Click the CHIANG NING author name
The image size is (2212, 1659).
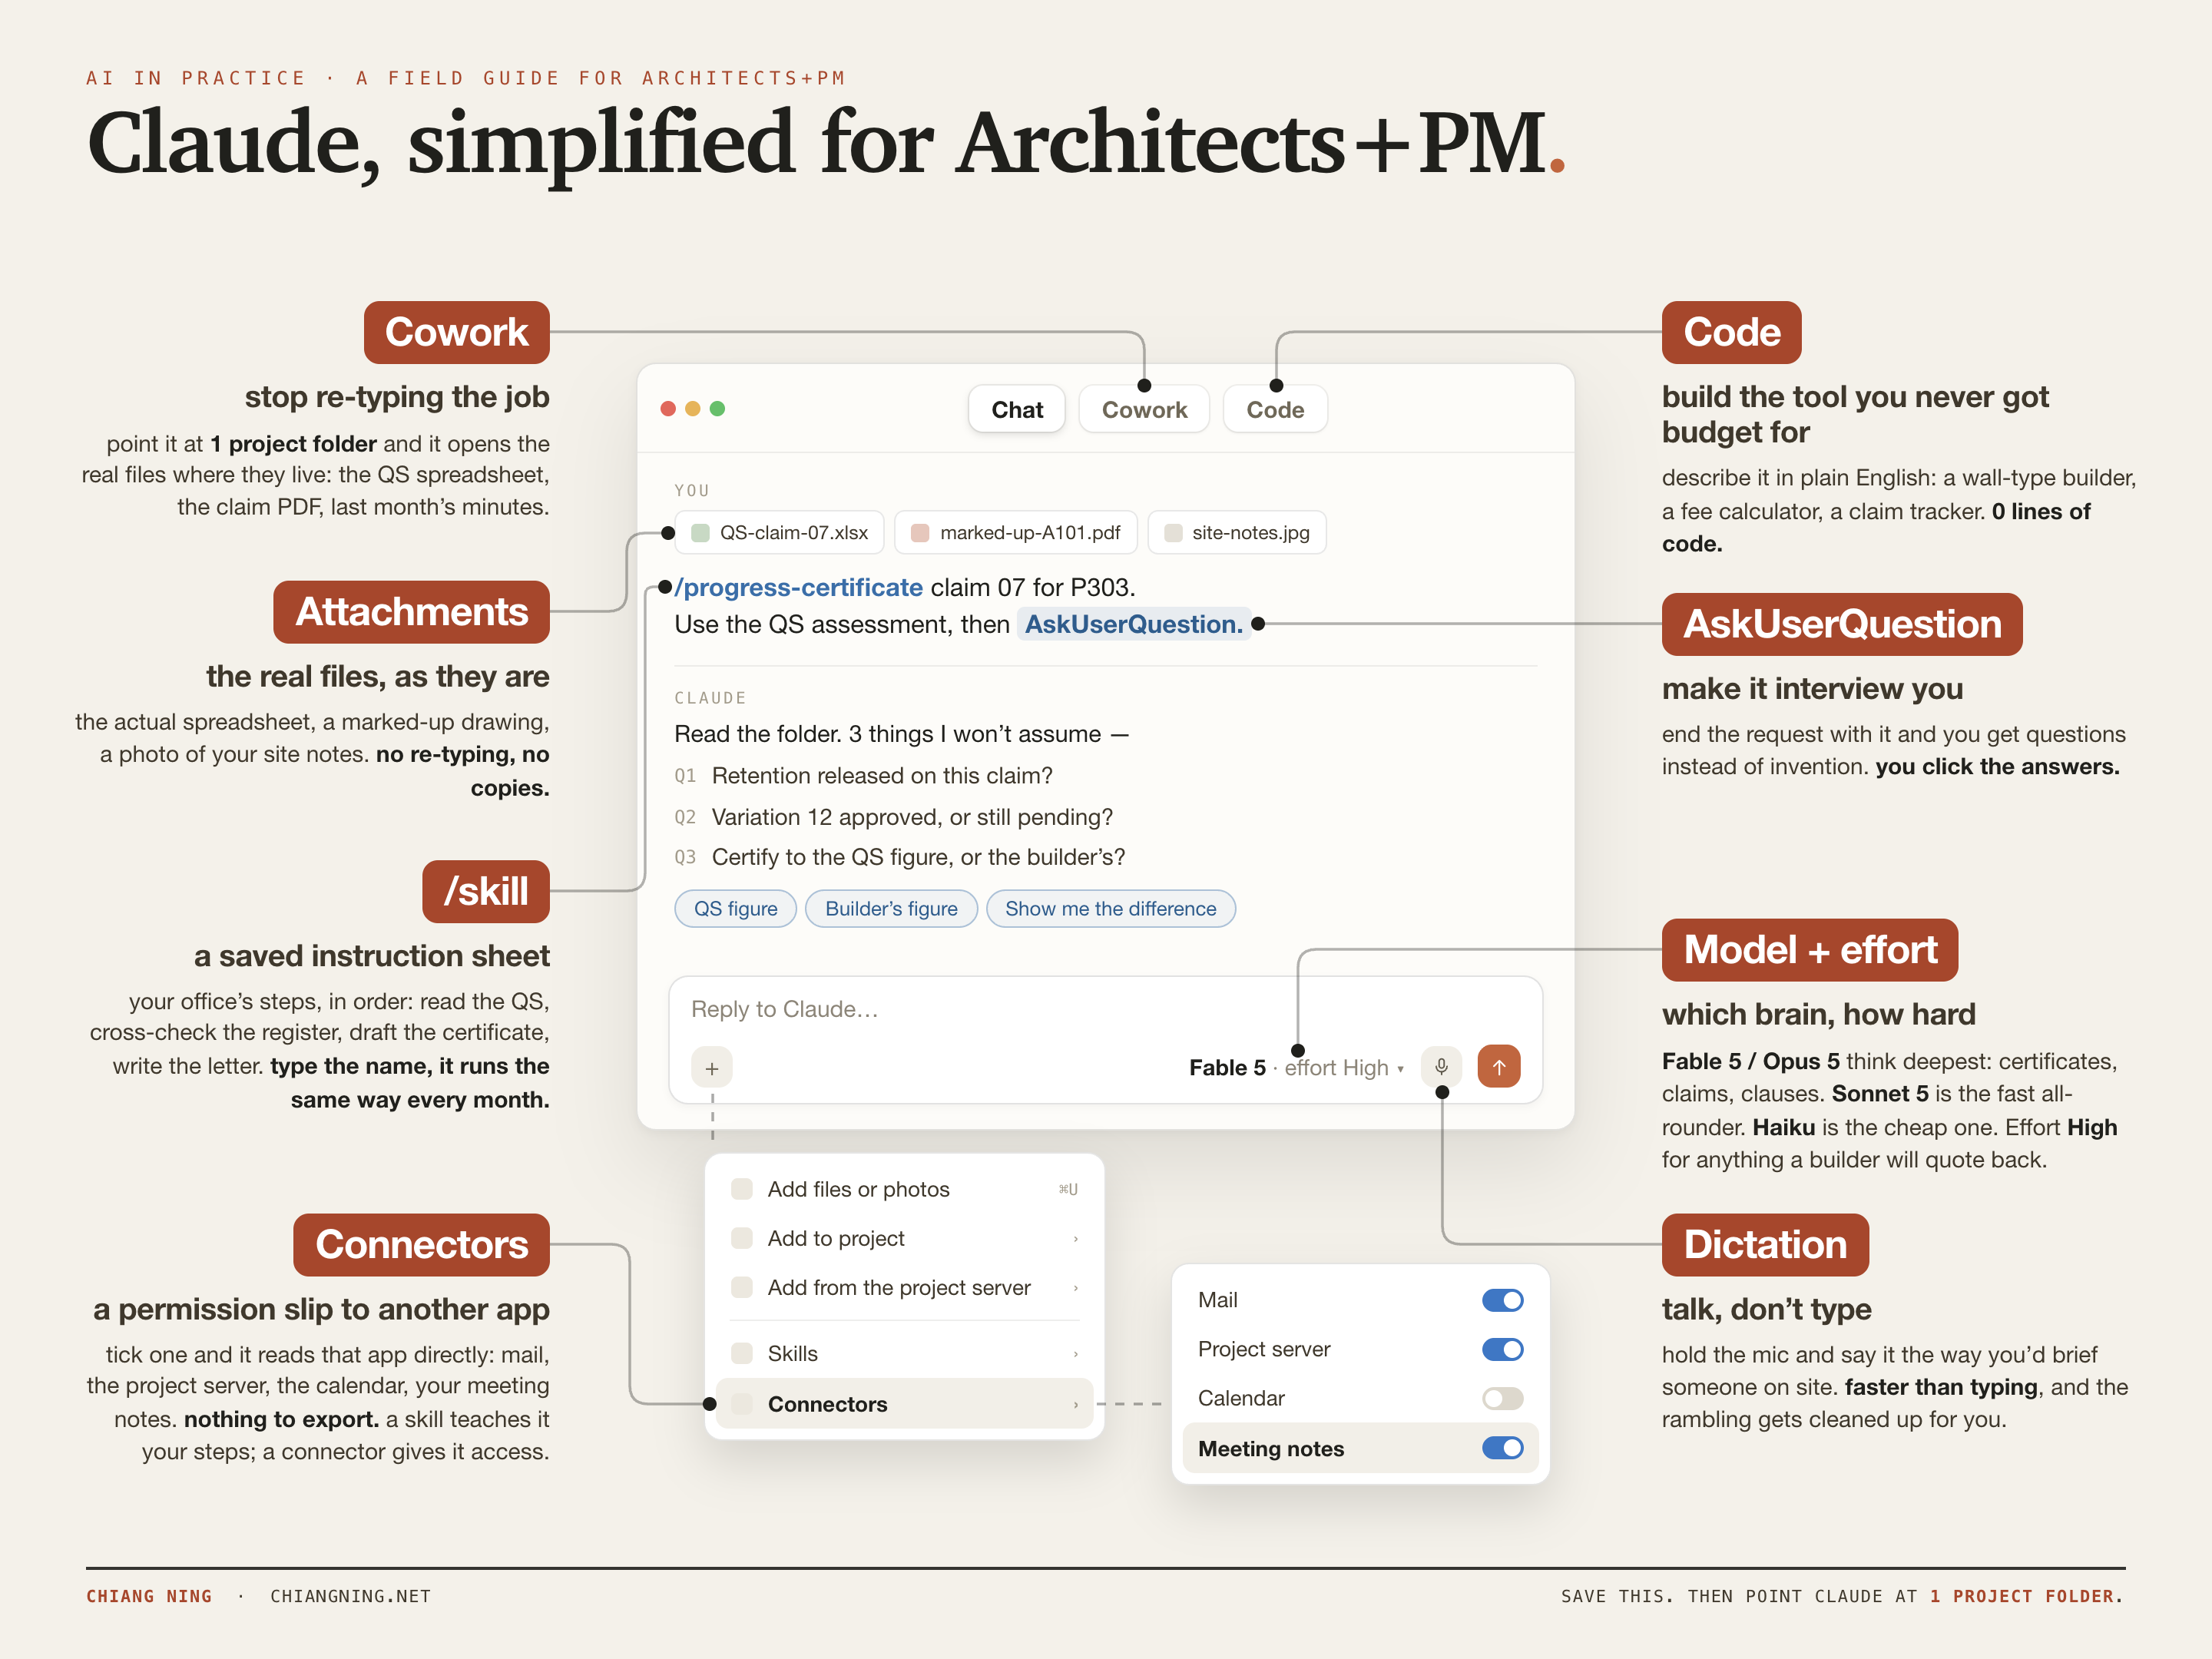tap(149, 1596)
